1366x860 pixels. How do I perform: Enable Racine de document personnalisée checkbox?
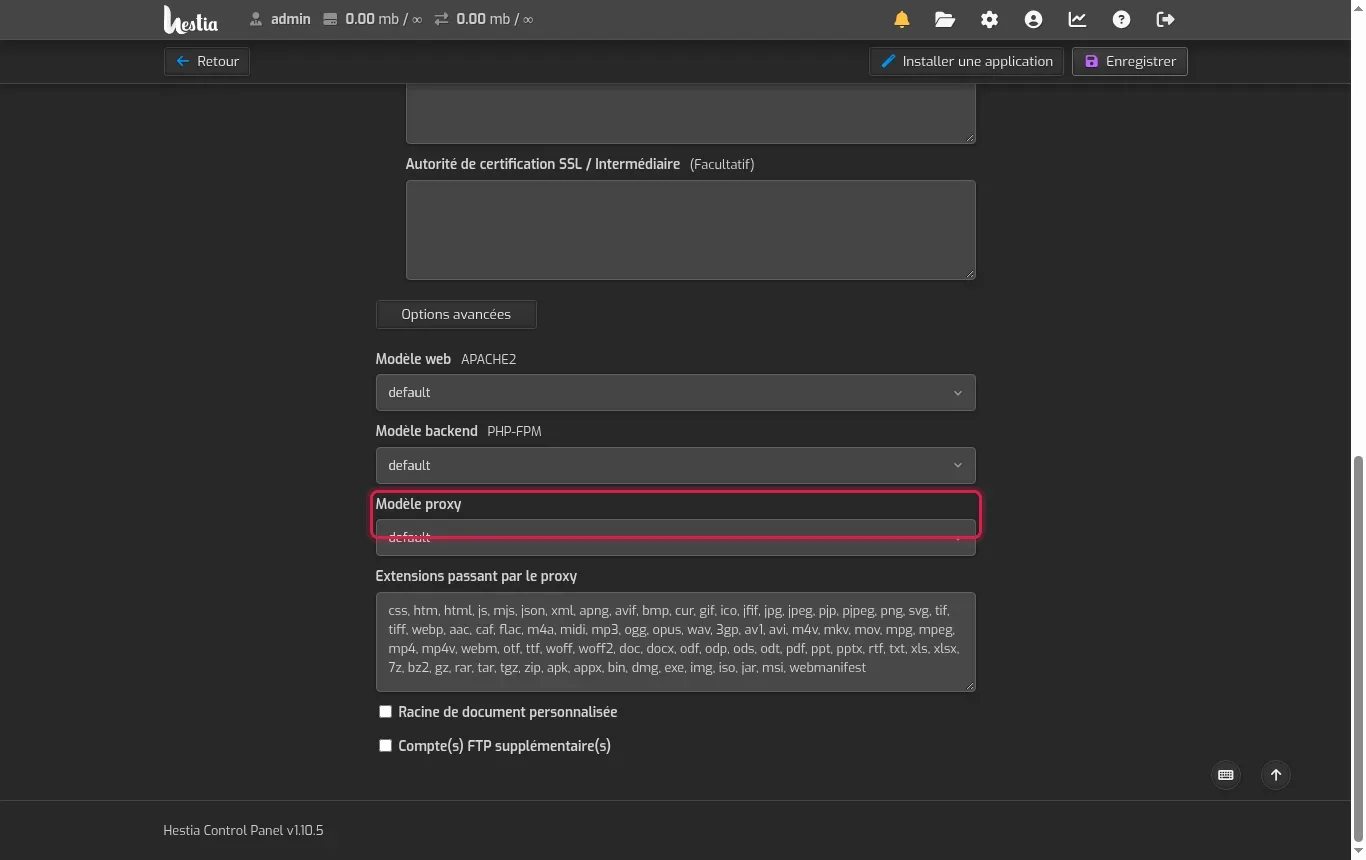(385, 712)
